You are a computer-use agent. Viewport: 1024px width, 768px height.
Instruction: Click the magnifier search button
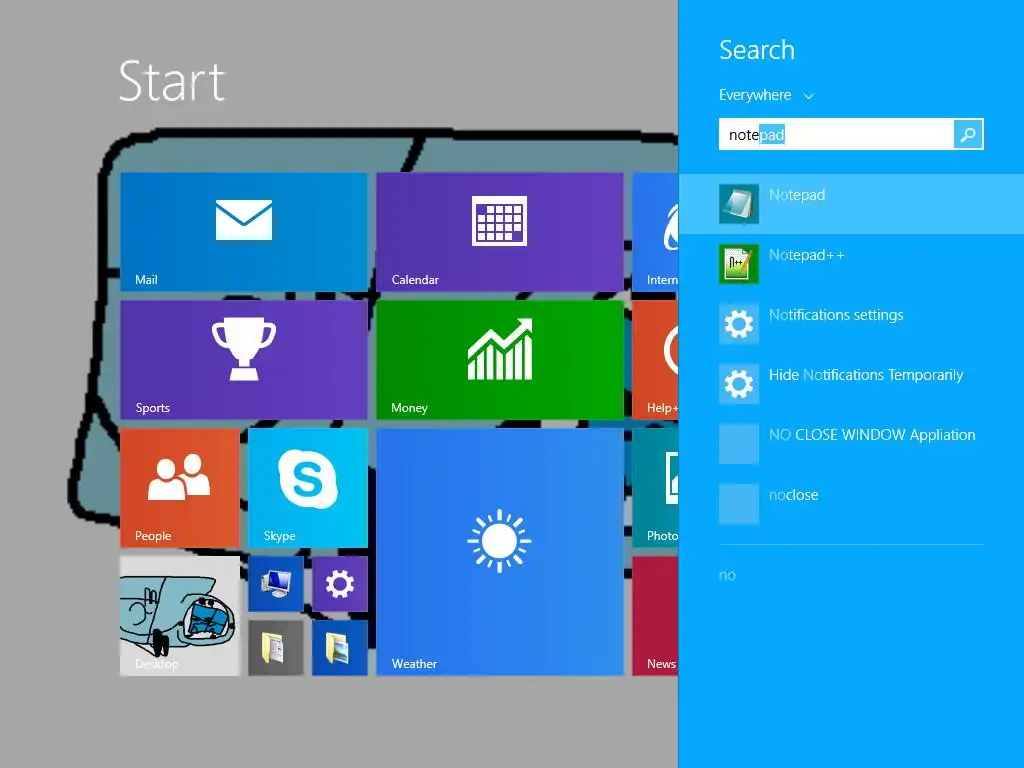pyautogui.click(x=968, y=134)
